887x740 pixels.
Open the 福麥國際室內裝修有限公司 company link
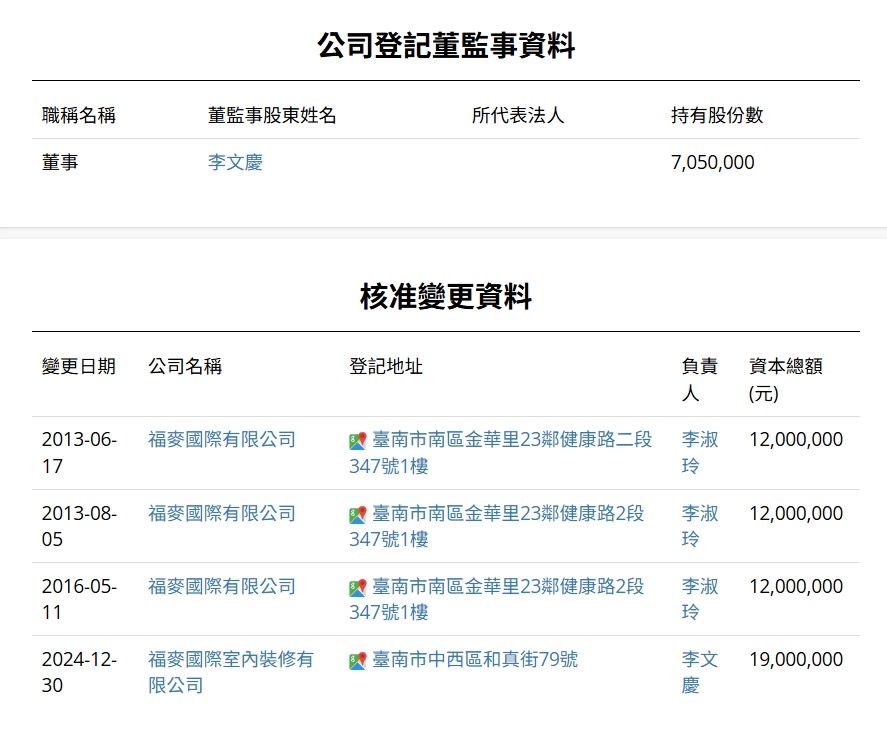(x=230, y=672)
